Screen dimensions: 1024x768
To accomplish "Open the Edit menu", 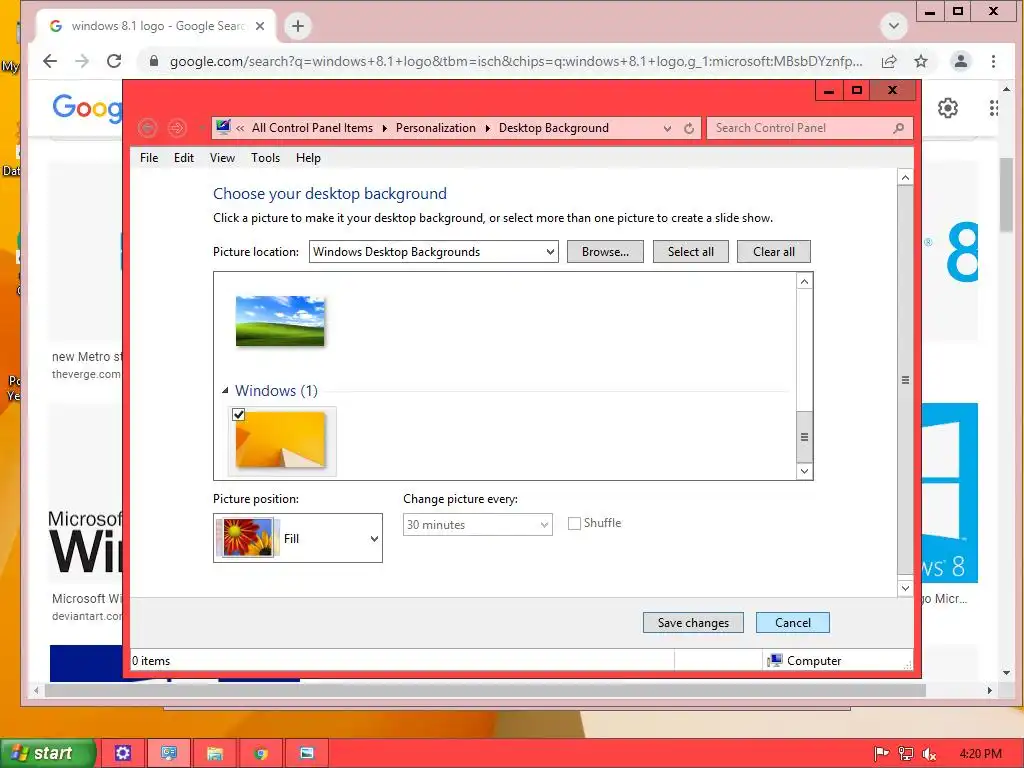I will [184, 157].
